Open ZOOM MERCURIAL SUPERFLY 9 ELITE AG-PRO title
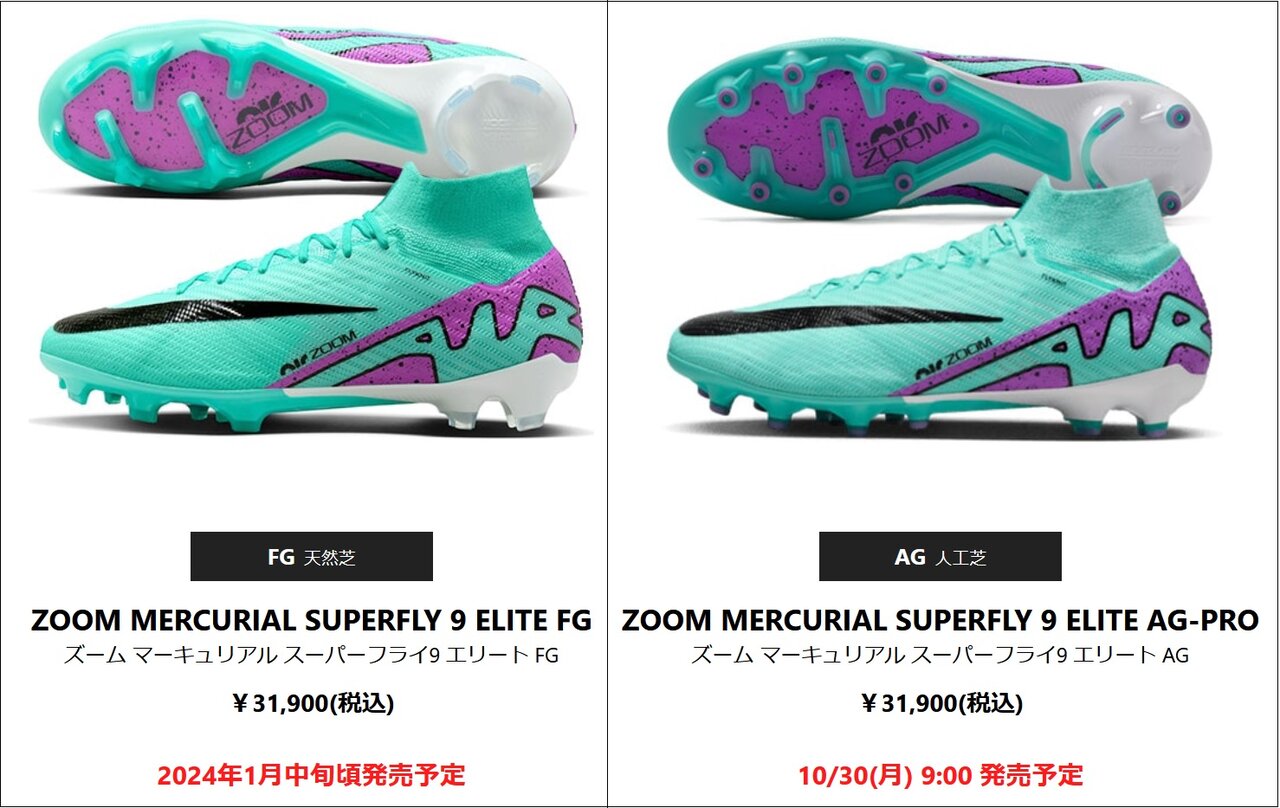1280x808 pixels. click(940, 620)
